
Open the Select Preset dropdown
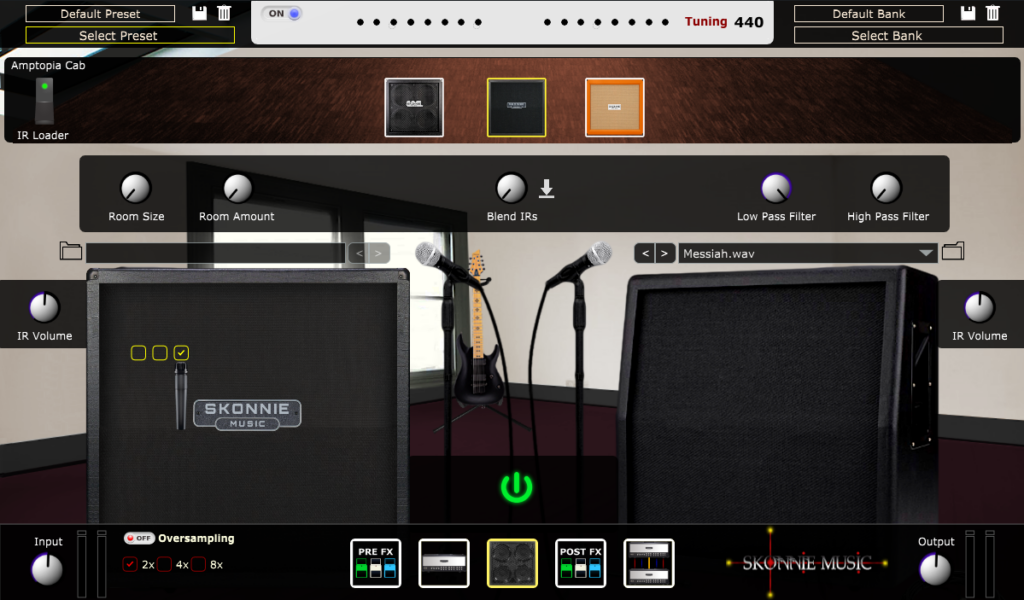(130, 35)
